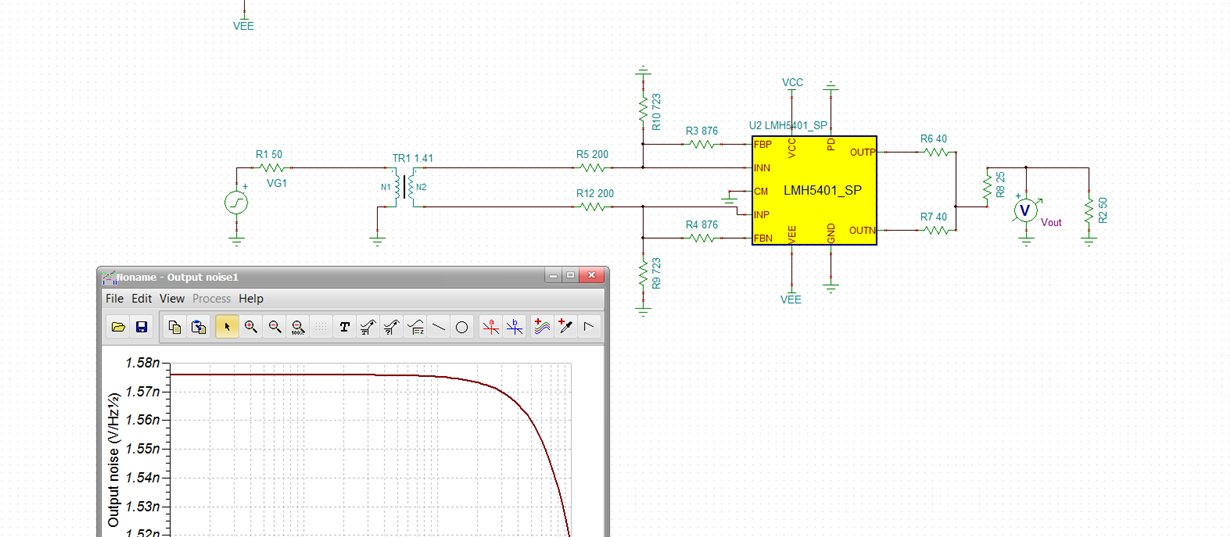Enable cursor a marker tool
Image resolution: width=1230 pixels, height=537 pixels.
pyautogui.click(x=491, y=327)
